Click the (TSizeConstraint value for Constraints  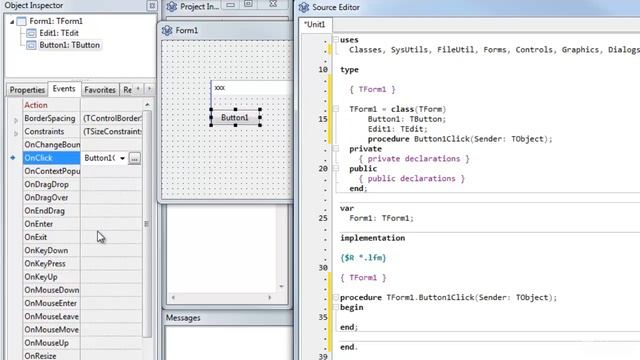[112, 131]
